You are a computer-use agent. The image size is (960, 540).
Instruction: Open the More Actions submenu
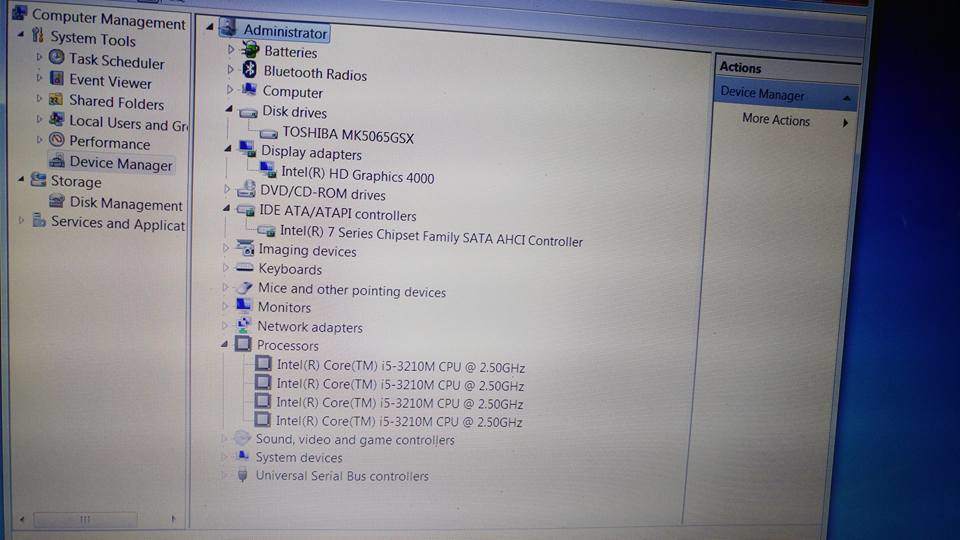coord(845,122)
